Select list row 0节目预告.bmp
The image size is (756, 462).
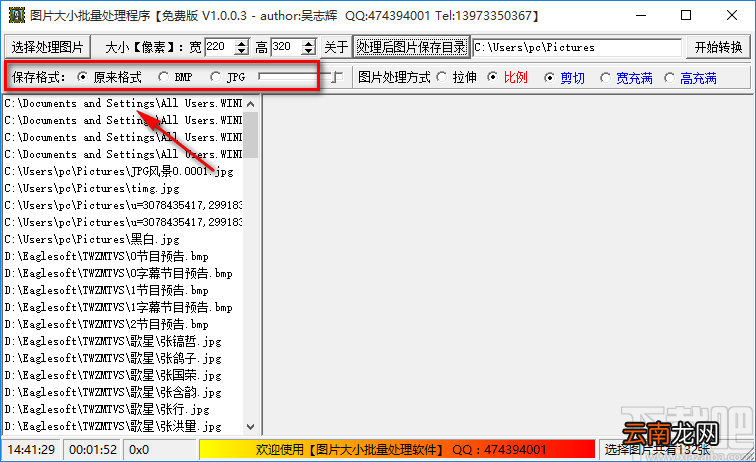[x=123, y=256]
